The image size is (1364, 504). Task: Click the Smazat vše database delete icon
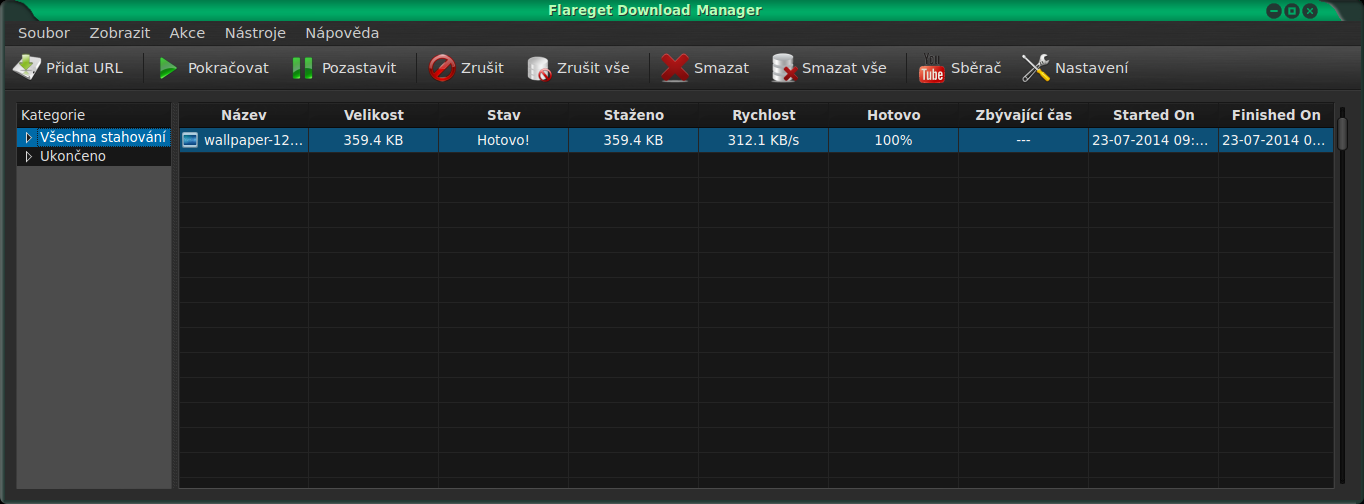coord(784,68)
